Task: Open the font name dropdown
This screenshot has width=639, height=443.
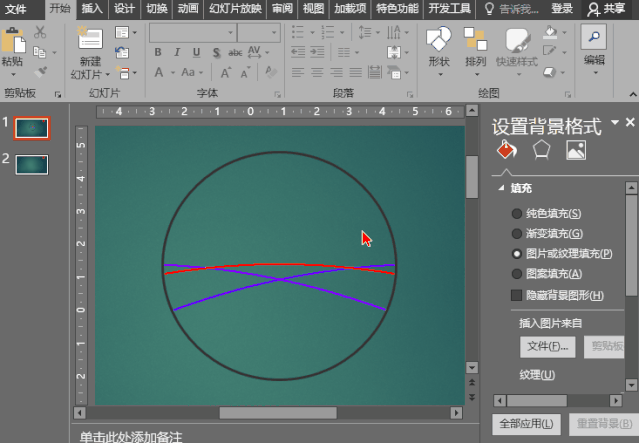Action: click(230, 33)
